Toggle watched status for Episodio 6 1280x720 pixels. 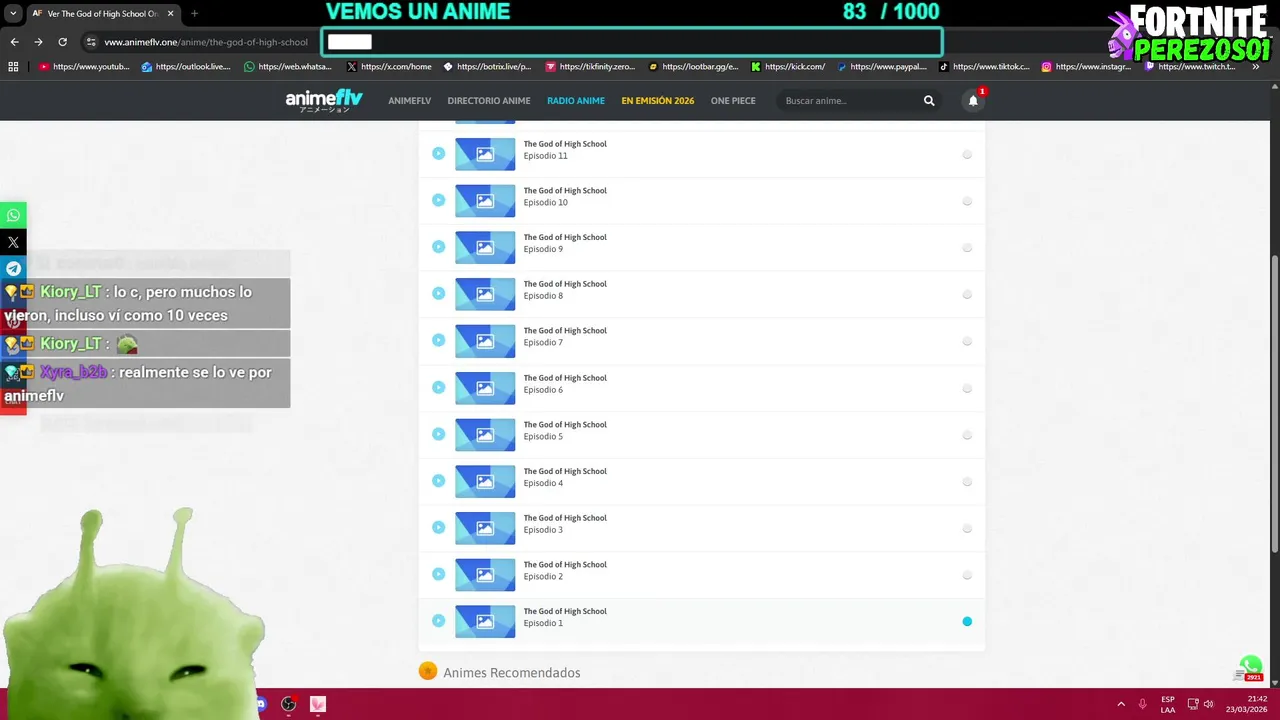click(x=967, y=388)
